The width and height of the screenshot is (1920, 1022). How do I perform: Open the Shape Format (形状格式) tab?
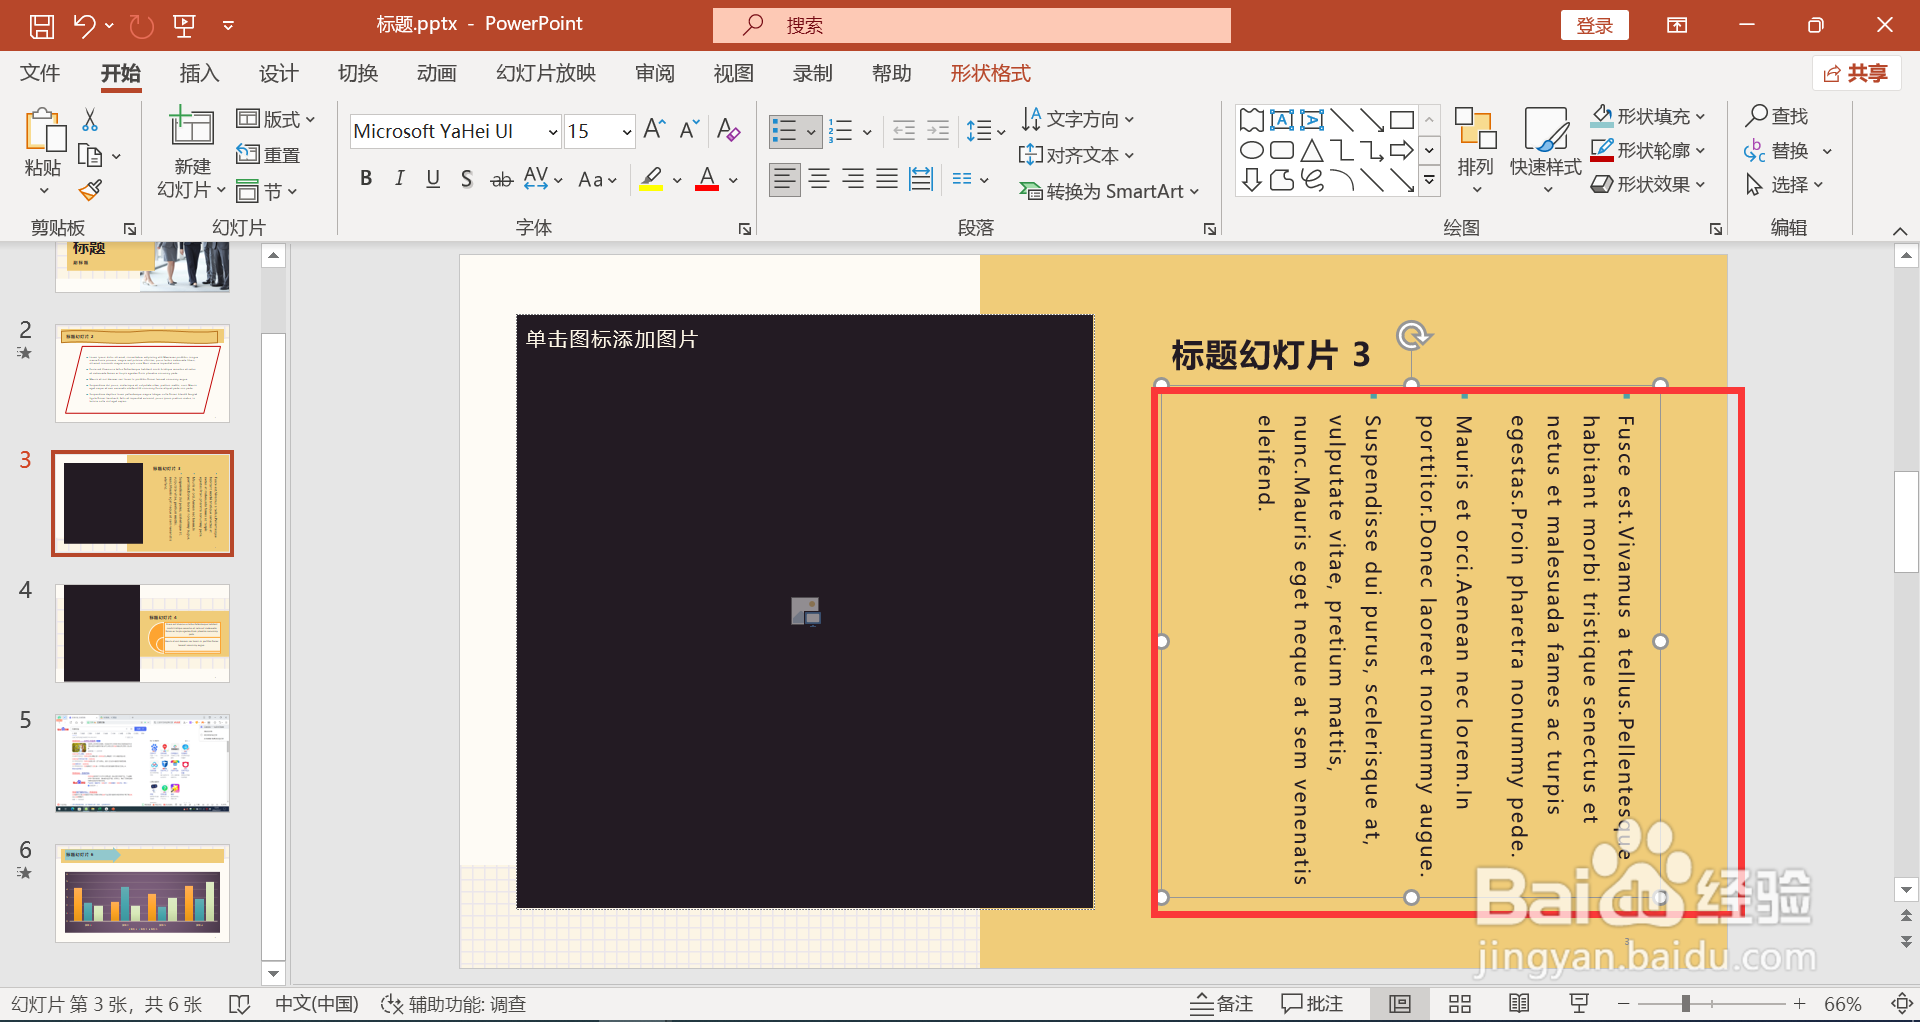(990, 73)
